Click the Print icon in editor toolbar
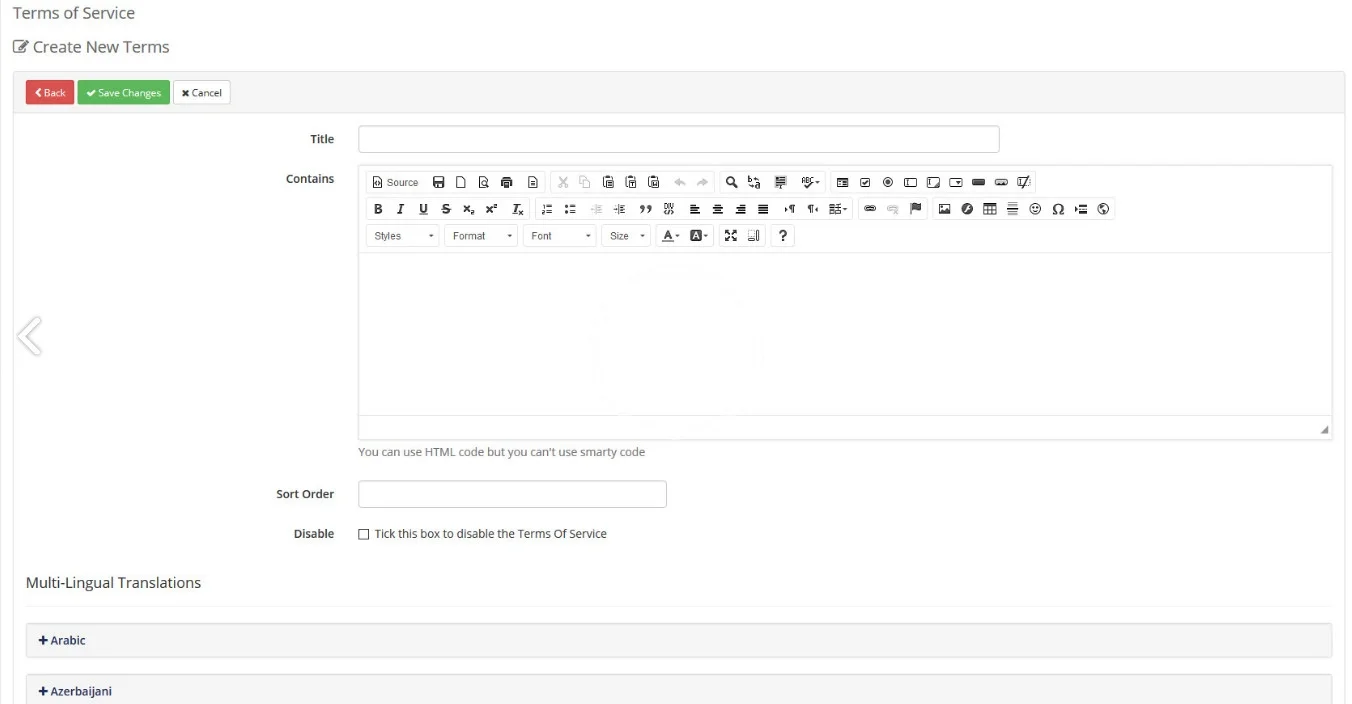This screenshot has width=1352, height=704. point(507,182)
